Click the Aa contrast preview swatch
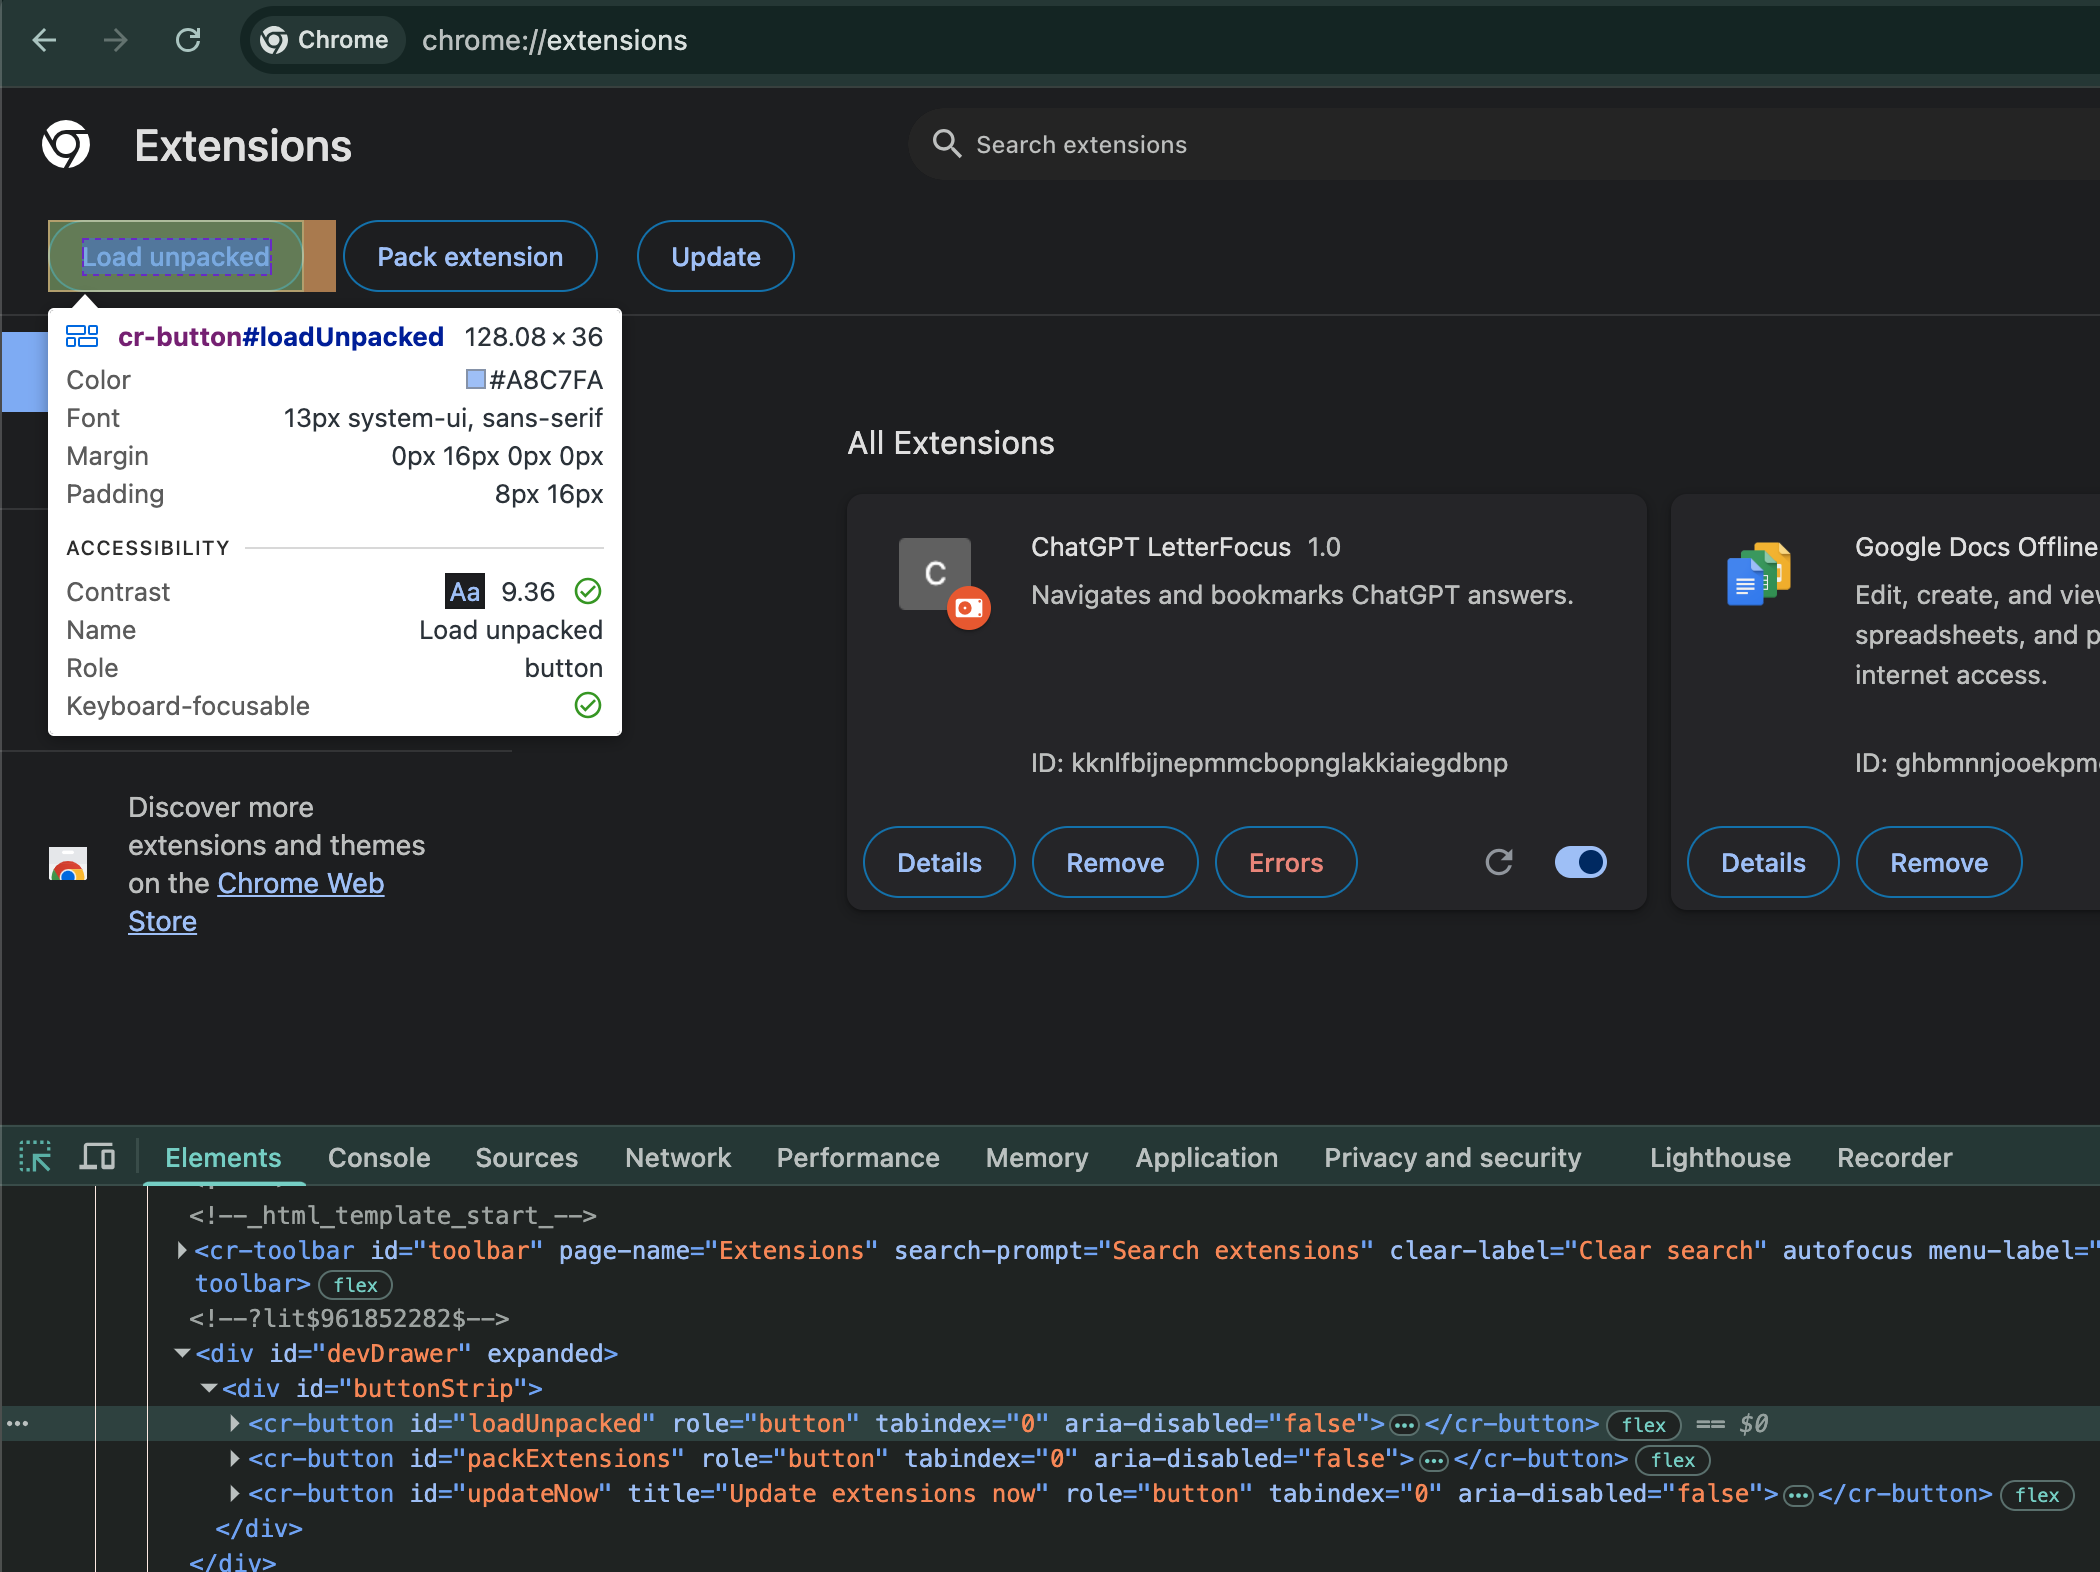The height and width of the screenshot is (1572, 2100). coord(465,591)
